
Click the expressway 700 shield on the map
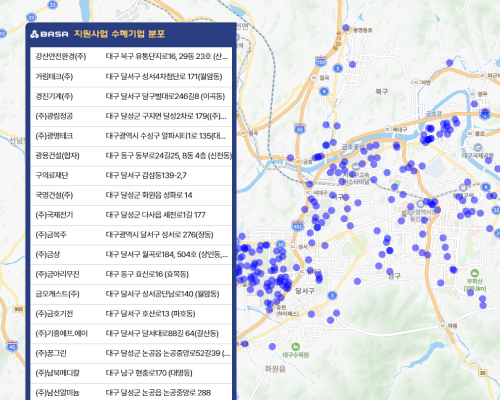pyautogui.click(x=321, y=62)
